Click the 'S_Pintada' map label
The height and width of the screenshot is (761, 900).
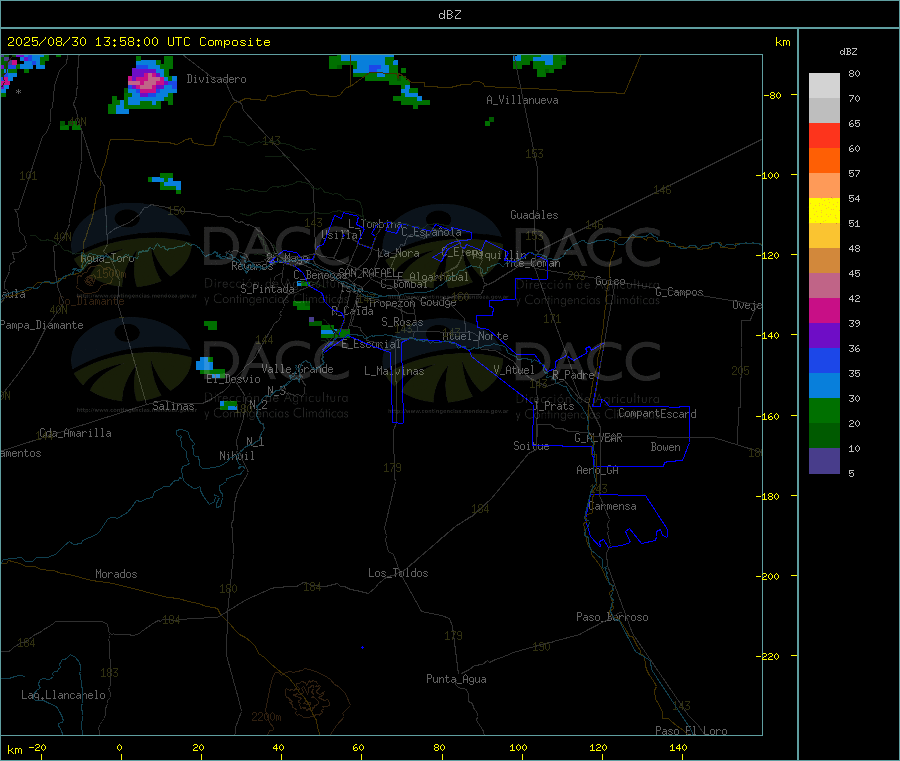click(x=267, y=289)
